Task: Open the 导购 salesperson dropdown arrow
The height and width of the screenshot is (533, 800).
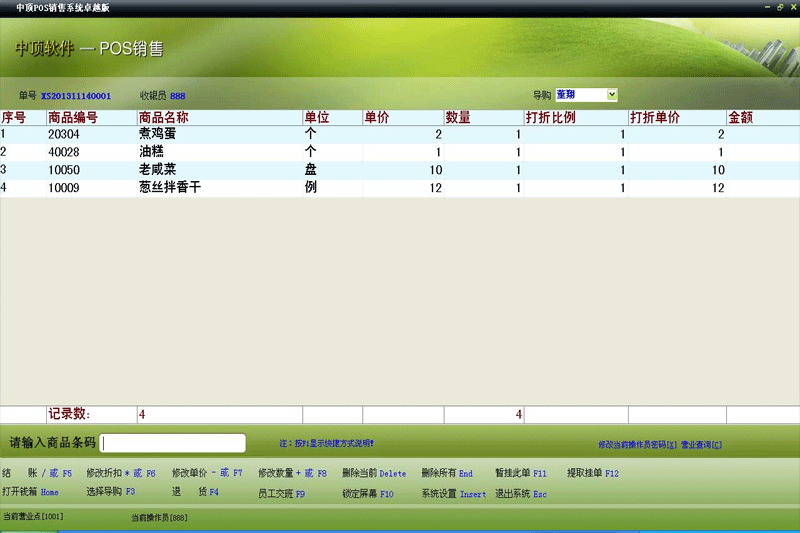Action: click(x=612, y=94)
